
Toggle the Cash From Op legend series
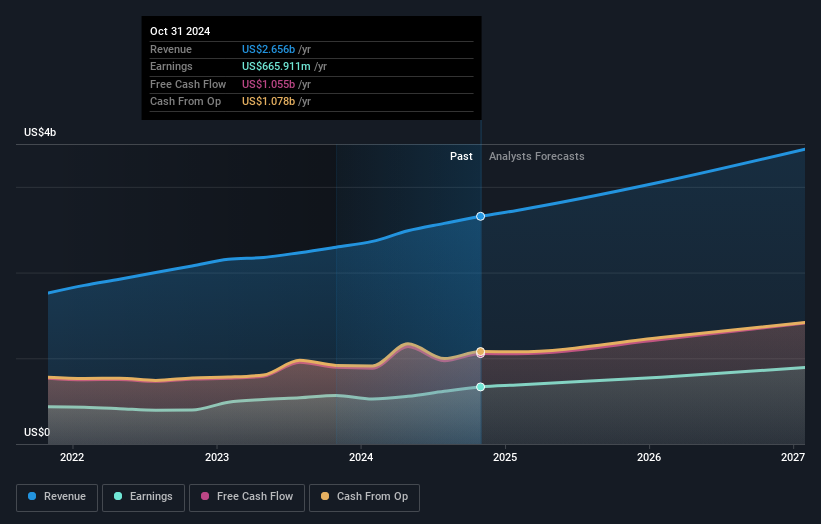tap(364, 497)
